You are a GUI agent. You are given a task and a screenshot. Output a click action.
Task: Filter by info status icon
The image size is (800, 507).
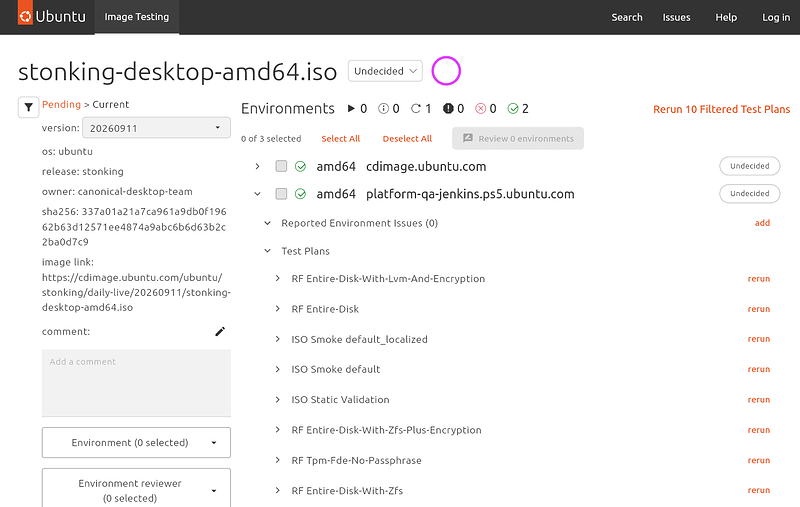coord(383,109)
